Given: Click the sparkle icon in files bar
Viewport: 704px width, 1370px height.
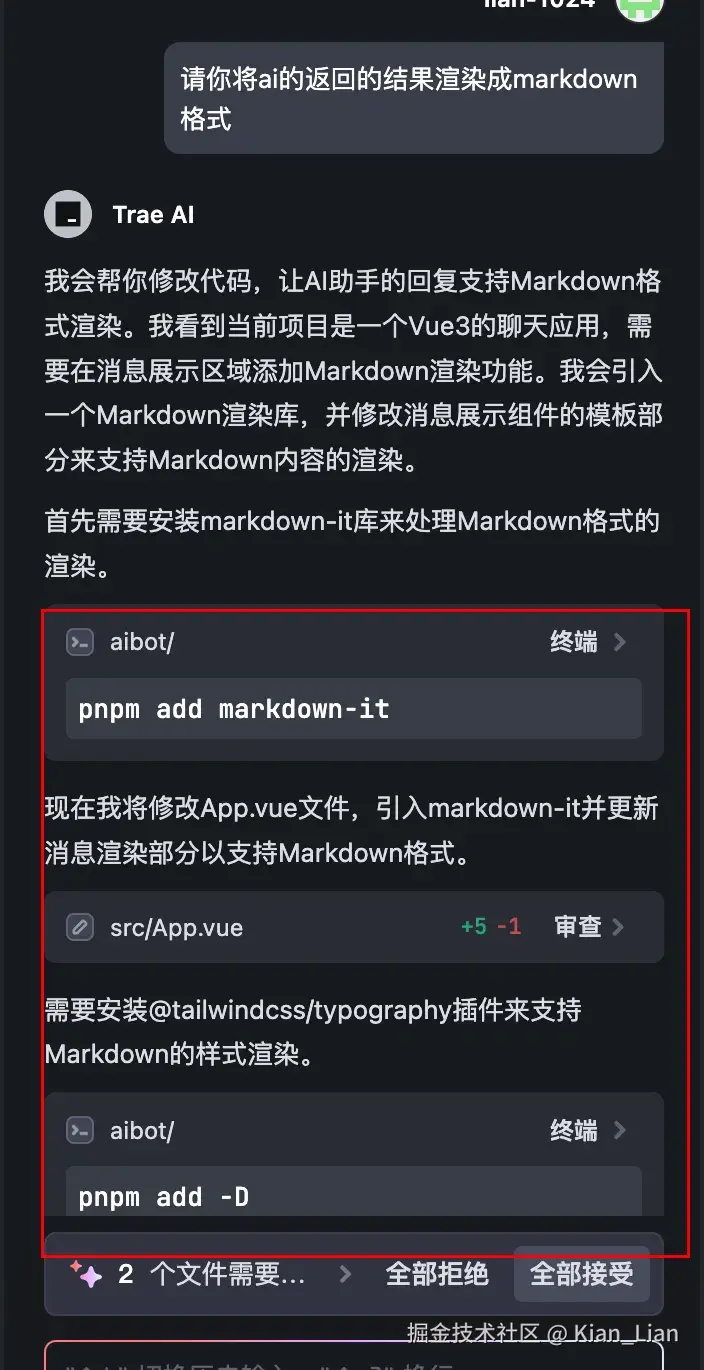Looking at the screenshot, I should pos(87,1274).
